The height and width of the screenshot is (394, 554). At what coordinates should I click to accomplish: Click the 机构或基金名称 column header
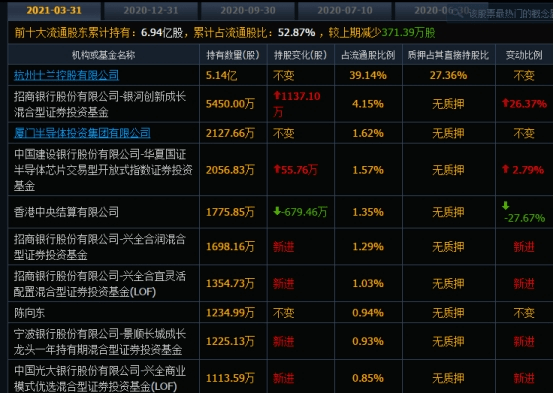coord(104,55)
